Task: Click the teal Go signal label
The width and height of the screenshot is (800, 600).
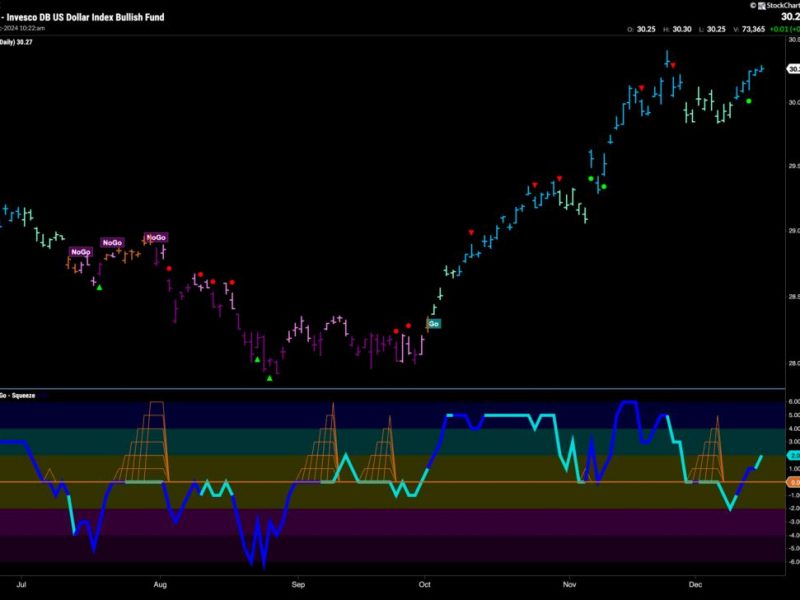Action: (x=434, y=323)
